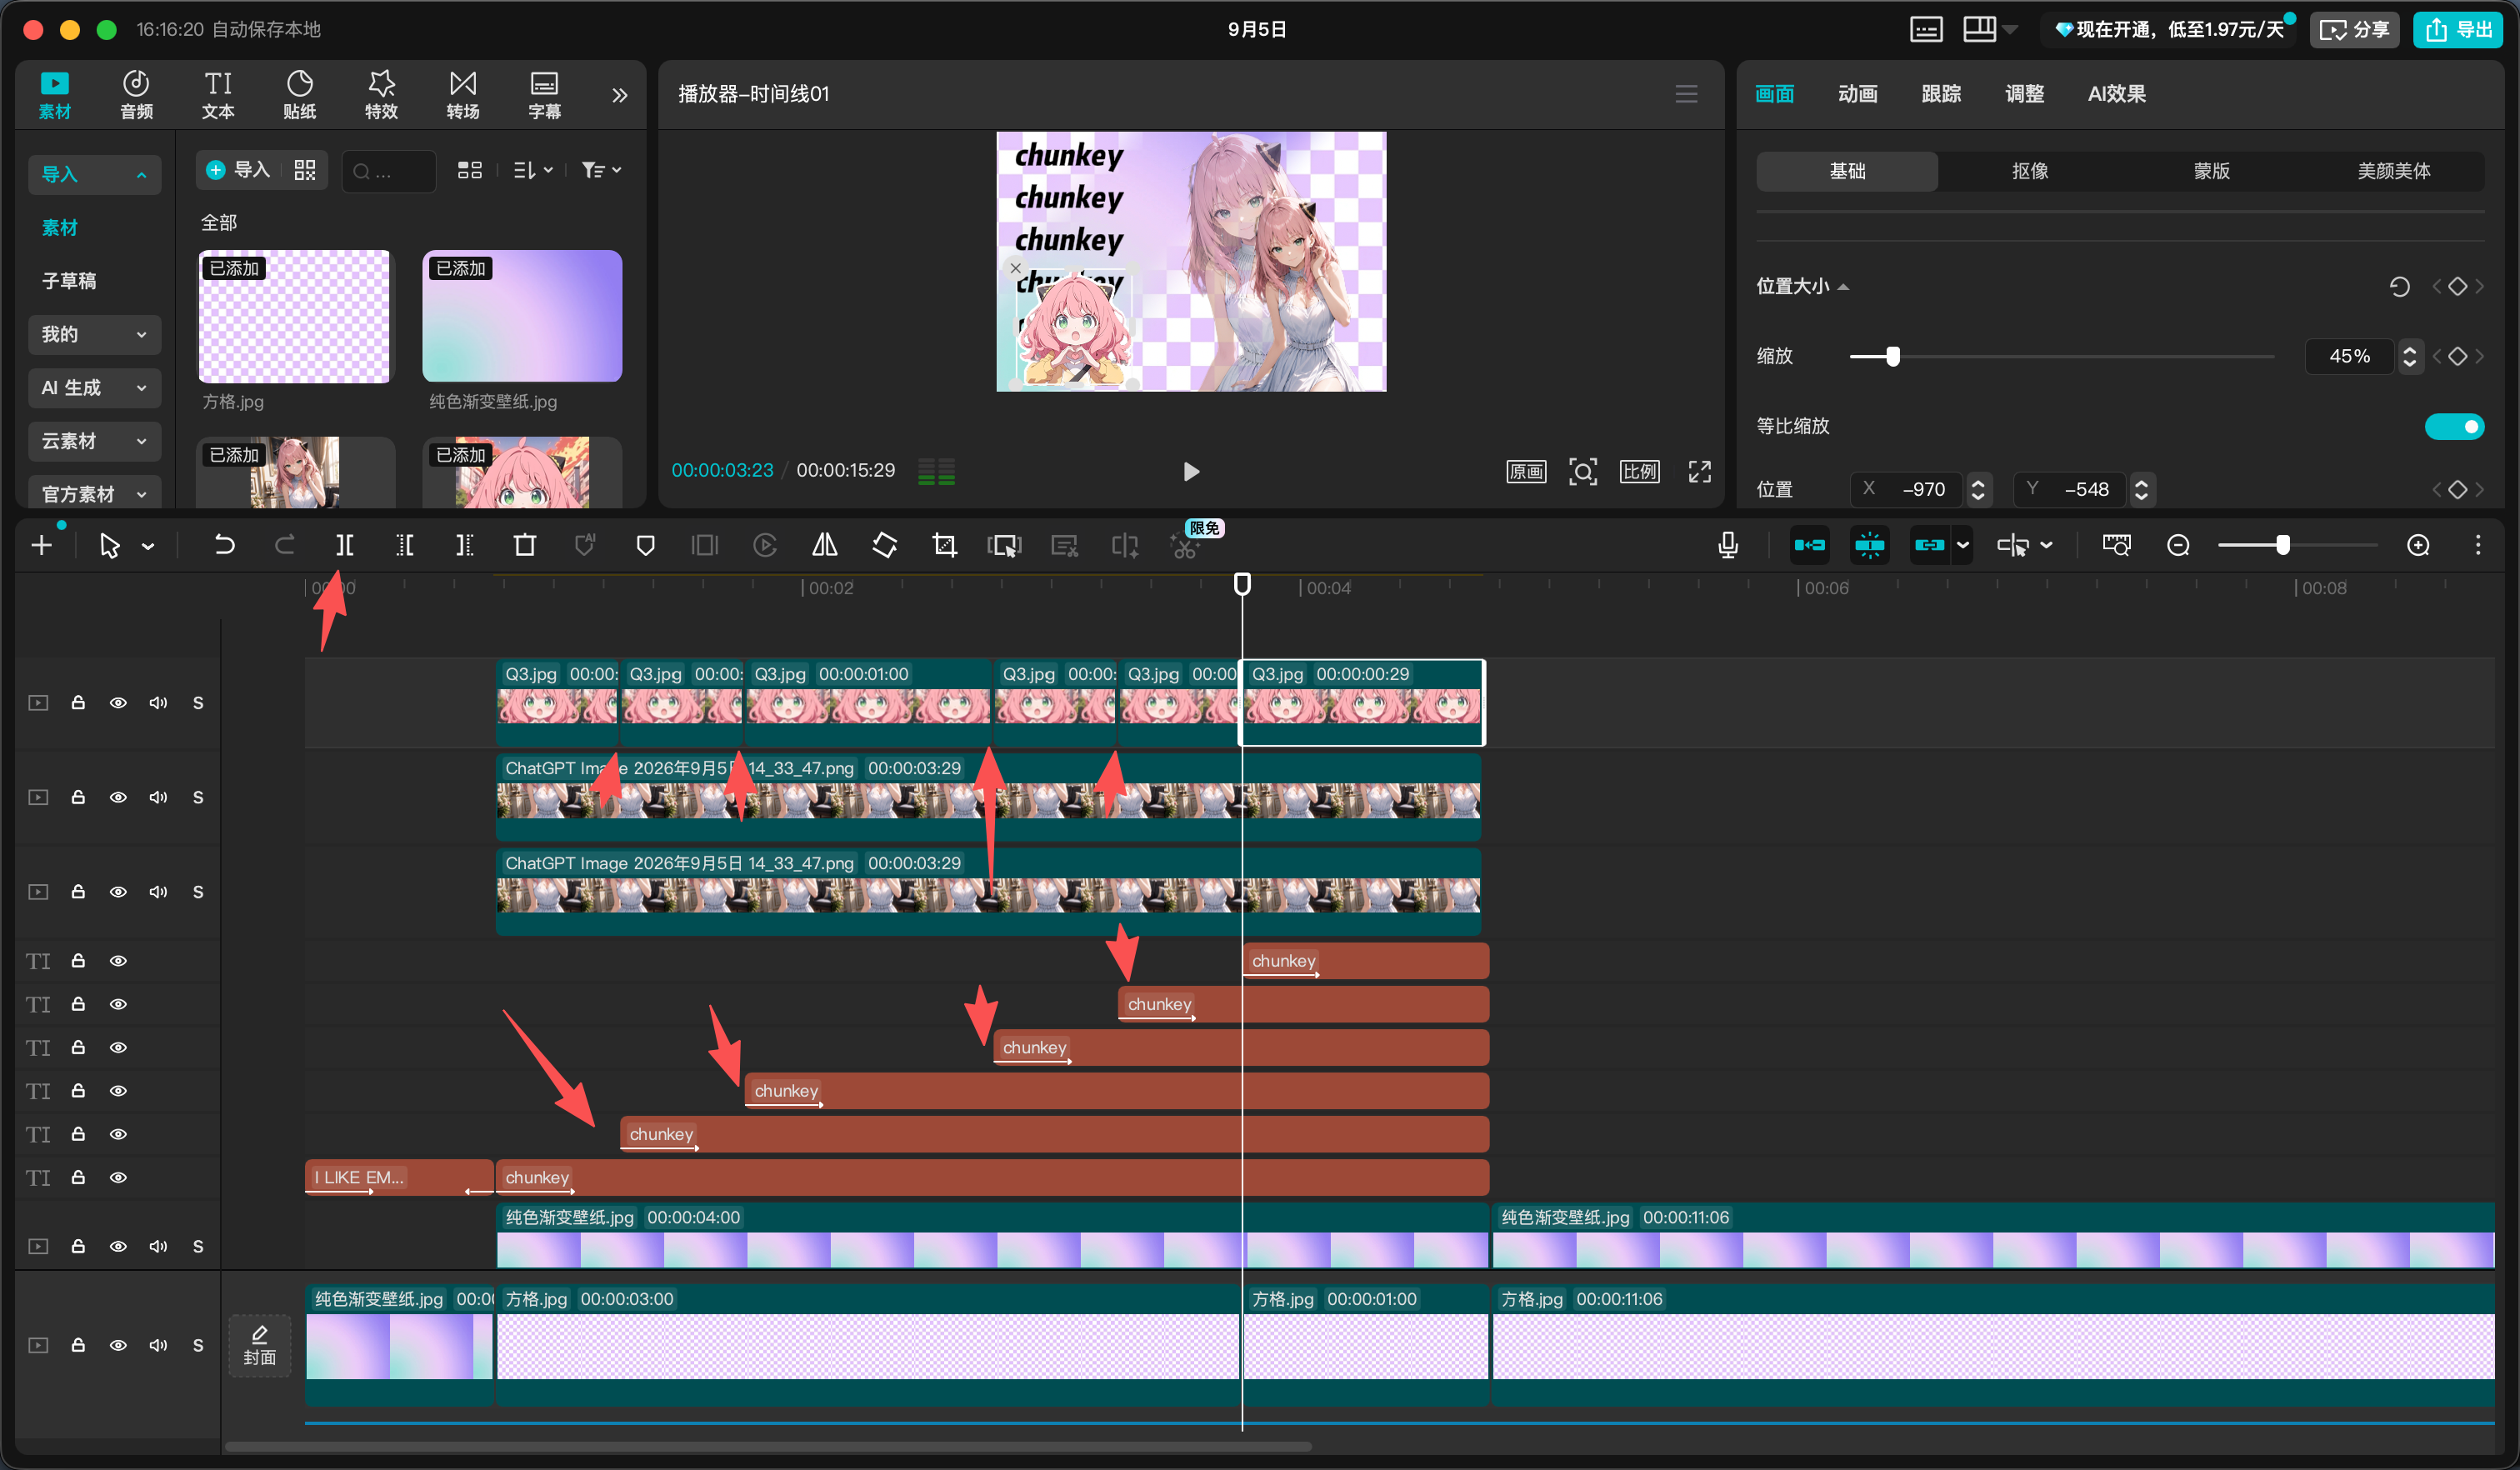The height and width of the screenshot is (1470, 2520).
Task: Click the 分享 share button
Action: point(2354,29)
